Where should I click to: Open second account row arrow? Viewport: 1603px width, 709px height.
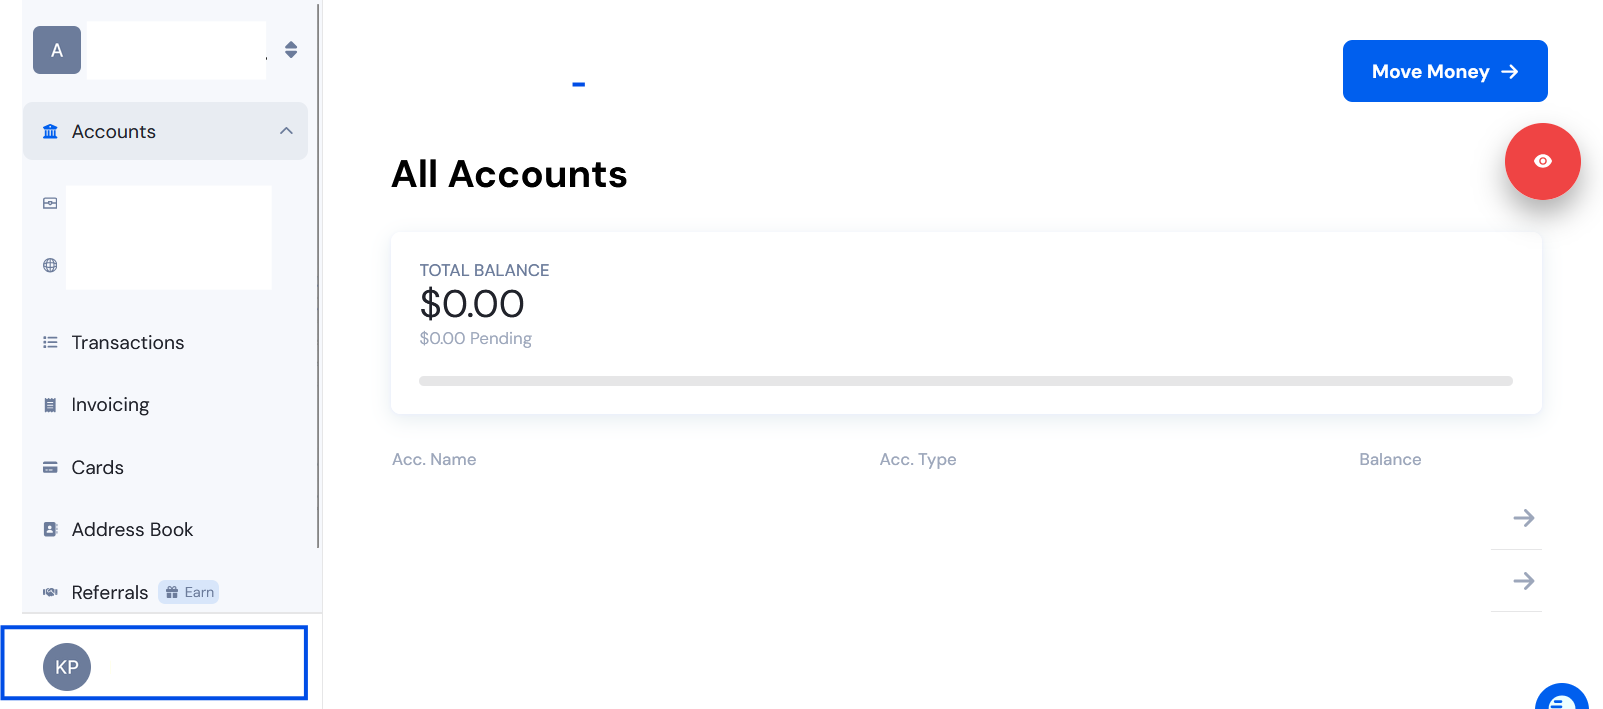1523,581
